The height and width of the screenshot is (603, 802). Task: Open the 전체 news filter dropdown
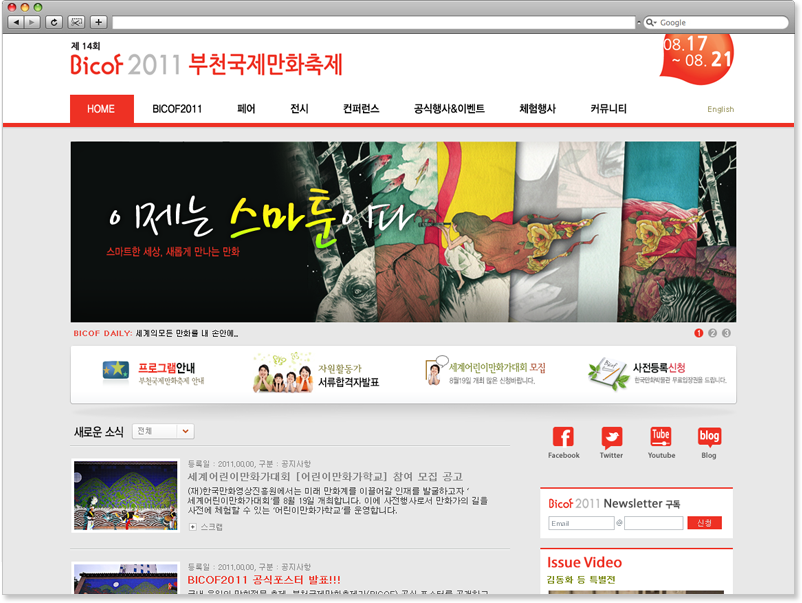point(163,431)
